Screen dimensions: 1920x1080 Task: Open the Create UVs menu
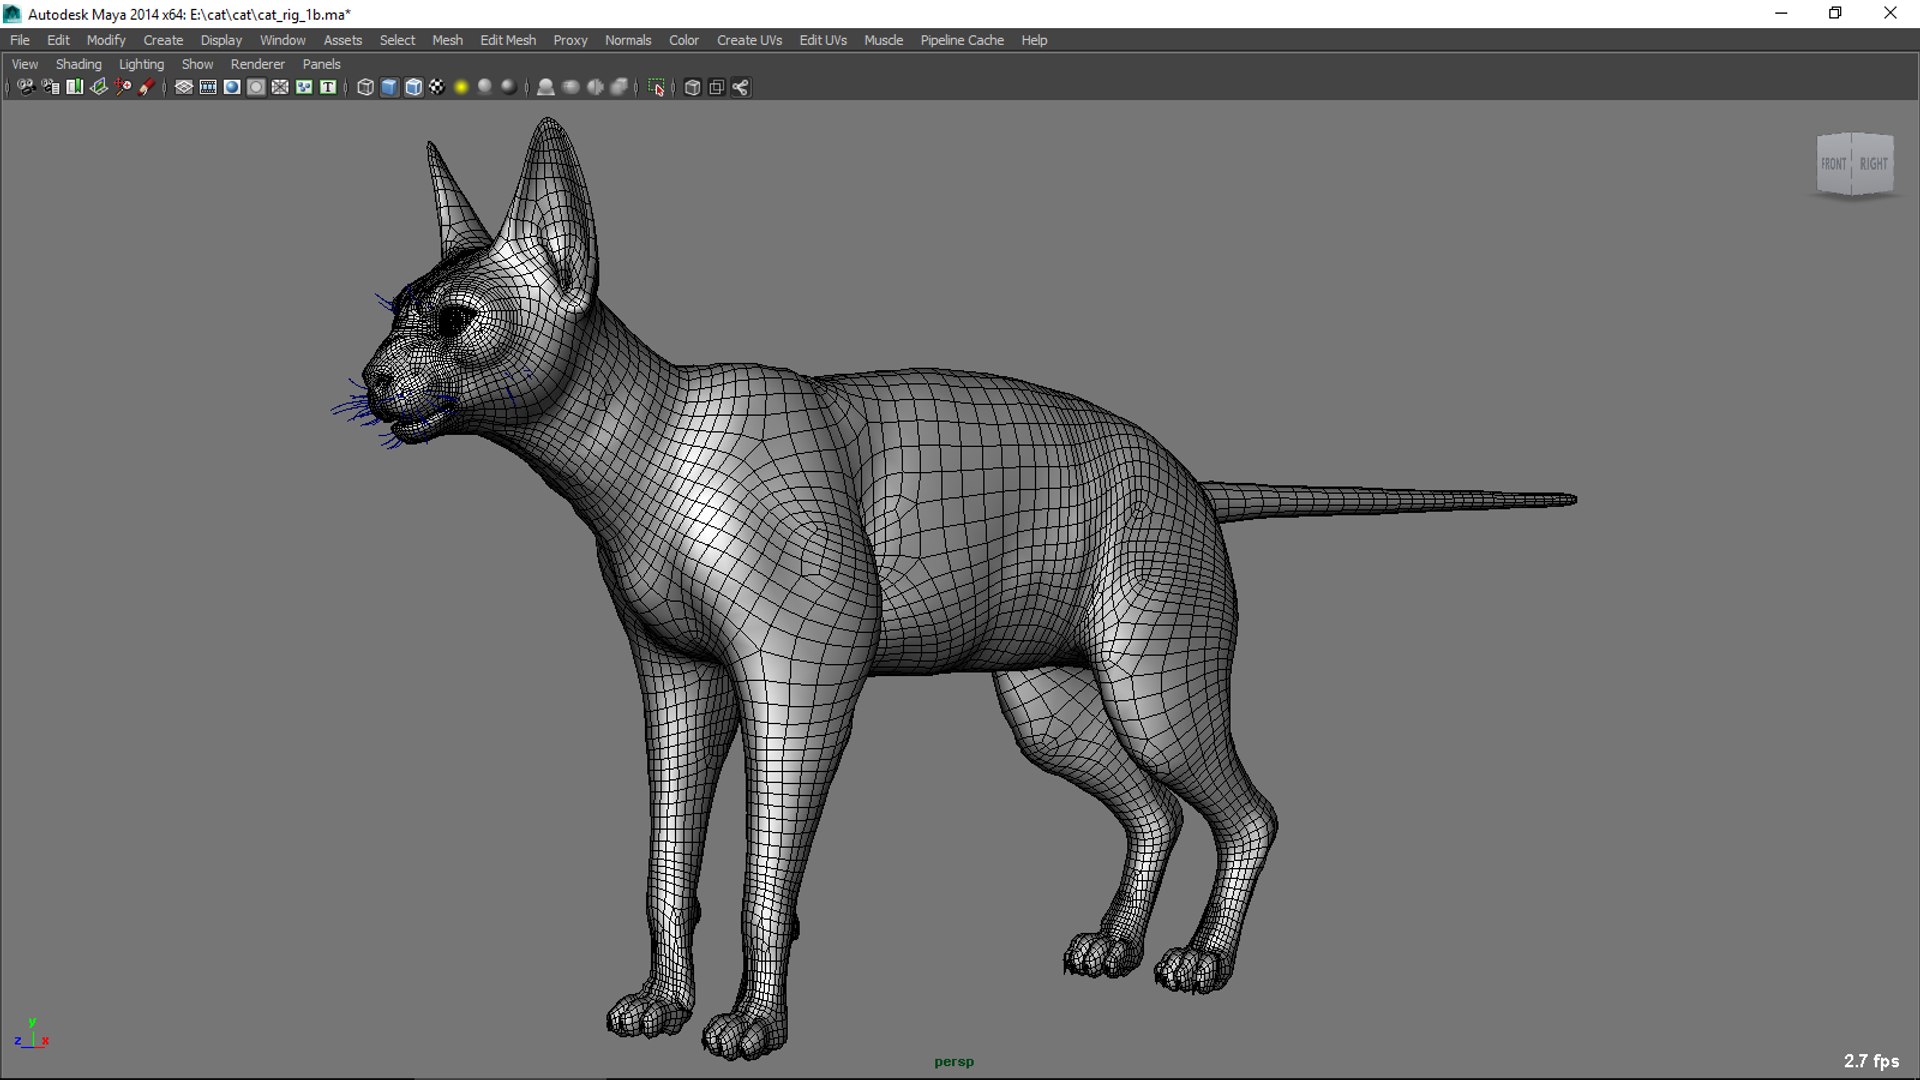(x=749, y=40)
